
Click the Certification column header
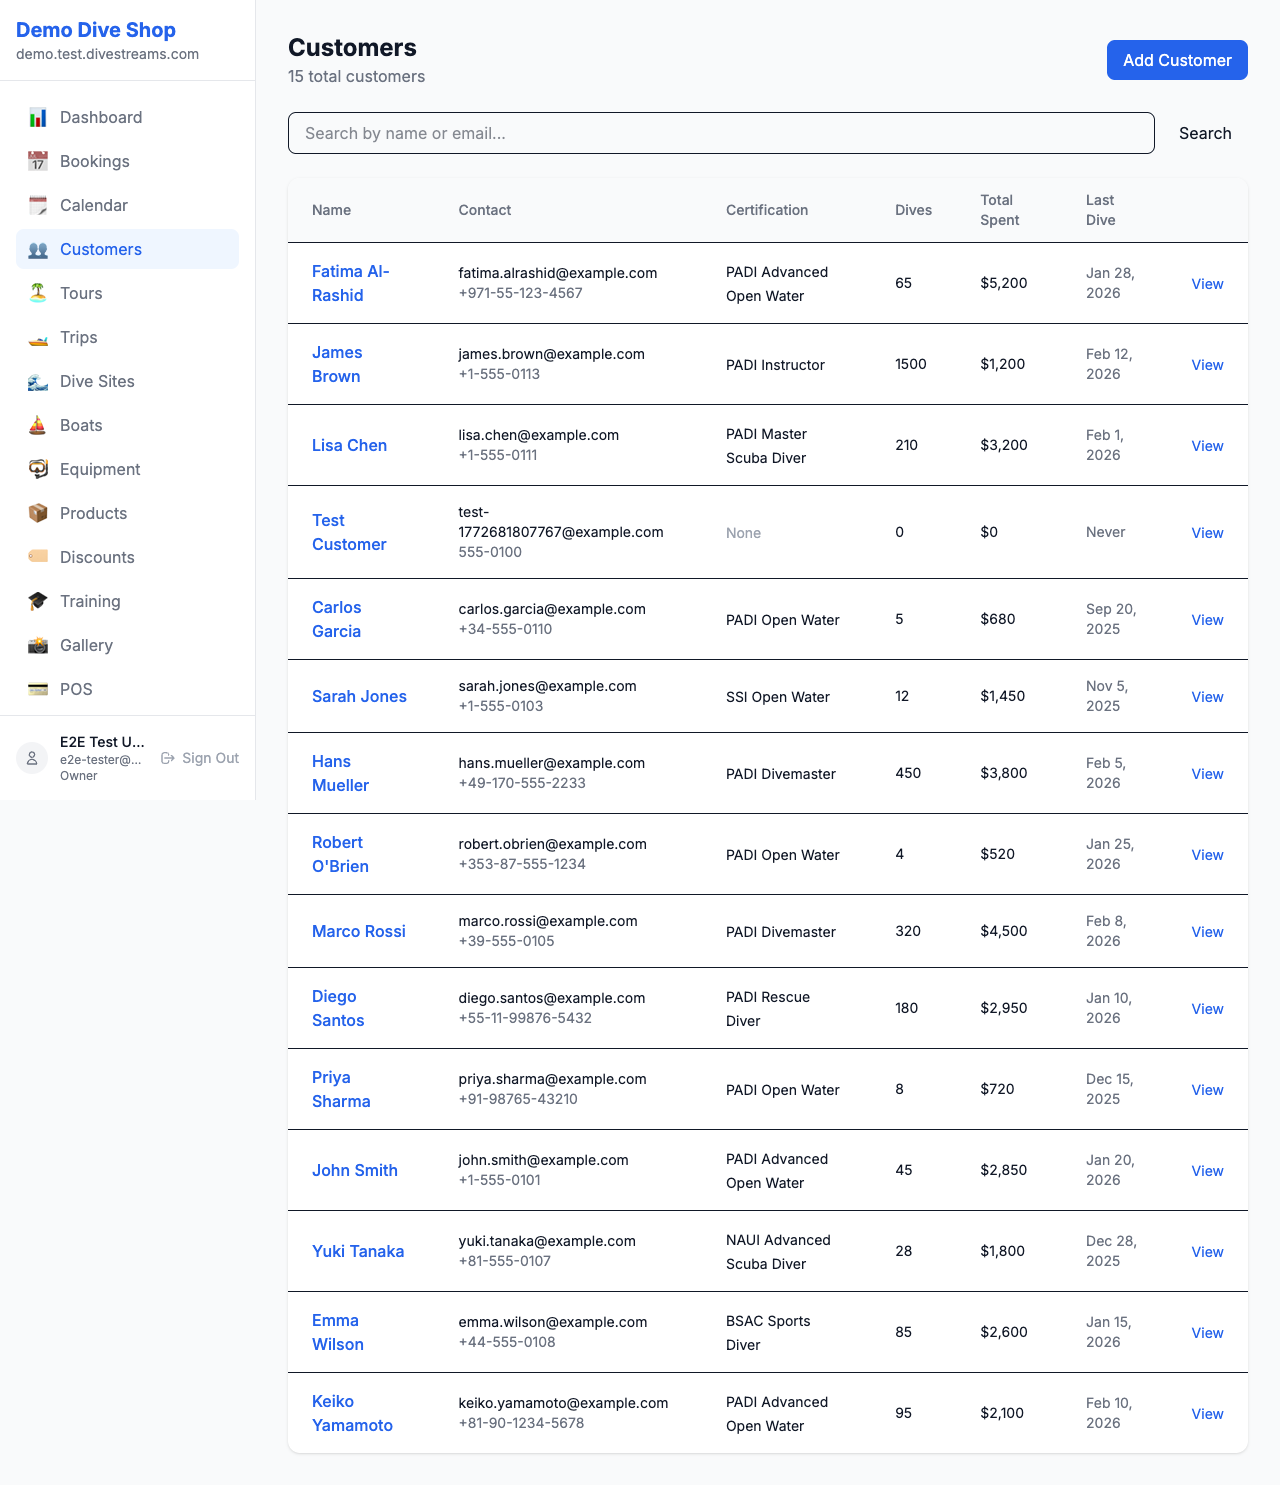click(x=767, y=210)
